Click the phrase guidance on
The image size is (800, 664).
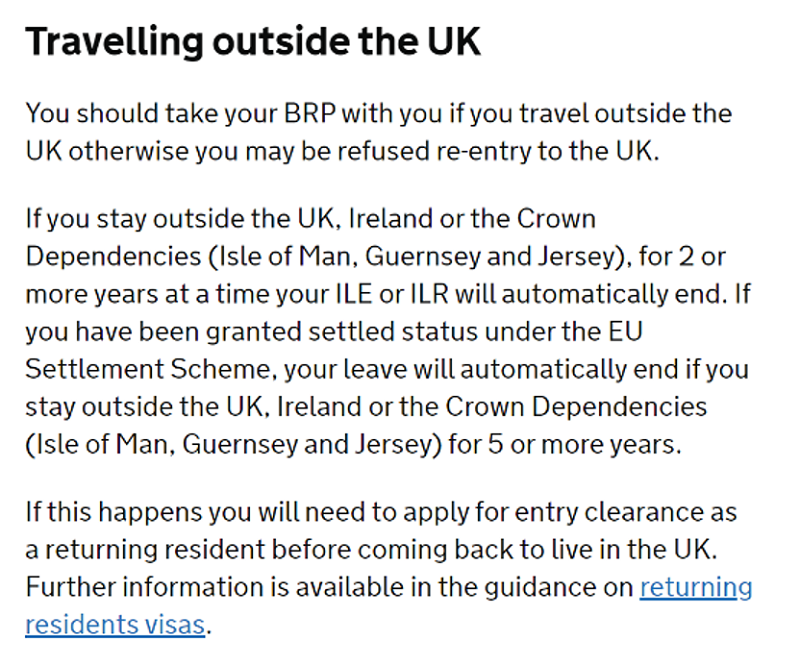coord(559,587)
